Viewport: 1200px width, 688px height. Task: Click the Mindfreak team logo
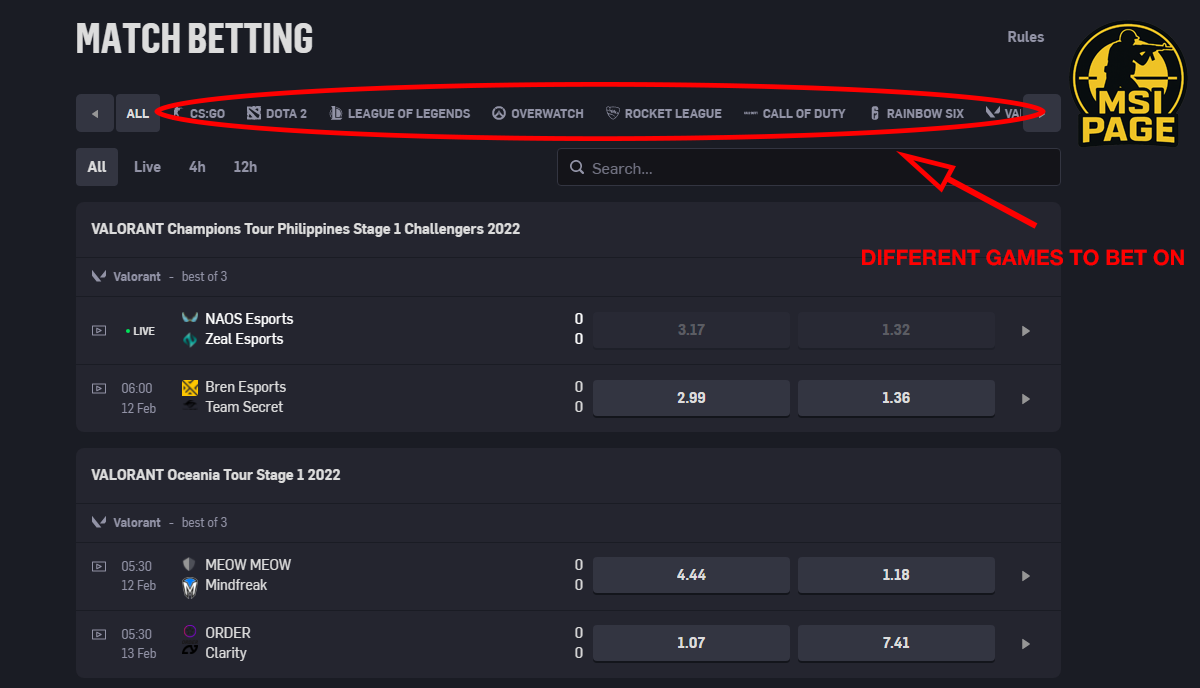click(x=190, y=587)
